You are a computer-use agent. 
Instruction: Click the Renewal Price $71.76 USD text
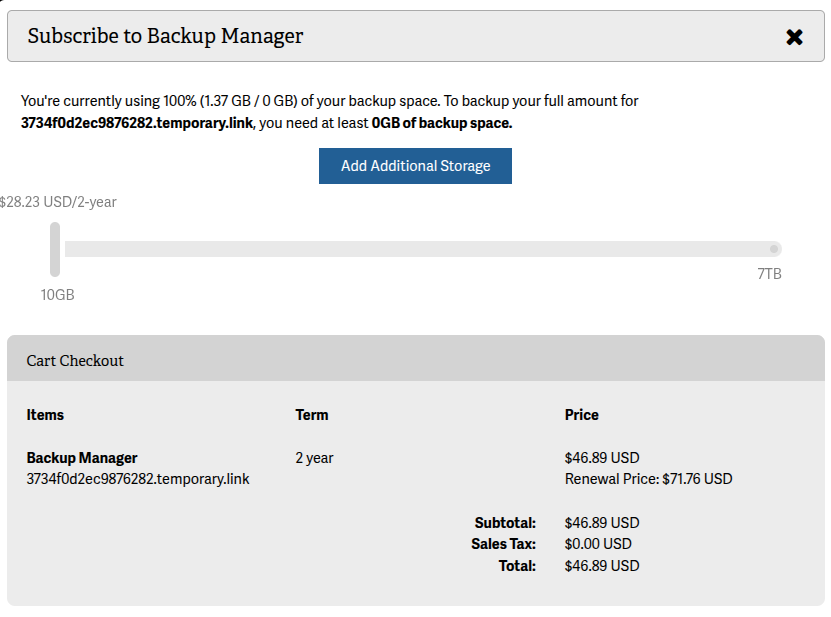(x=648, y=479)
